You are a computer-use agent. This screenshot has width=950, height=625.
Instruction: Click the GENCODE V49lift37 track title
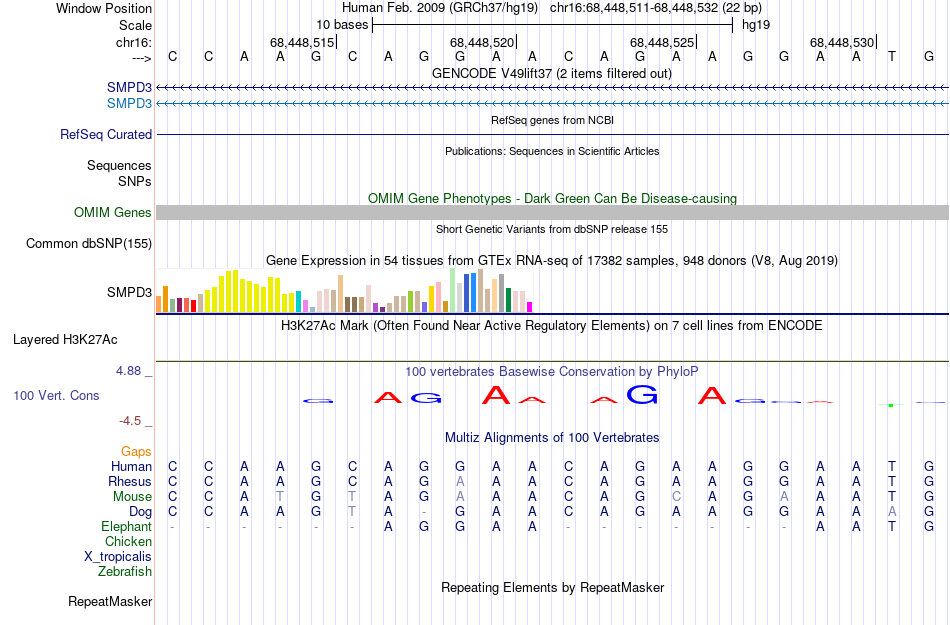click(x=551, y=73)
